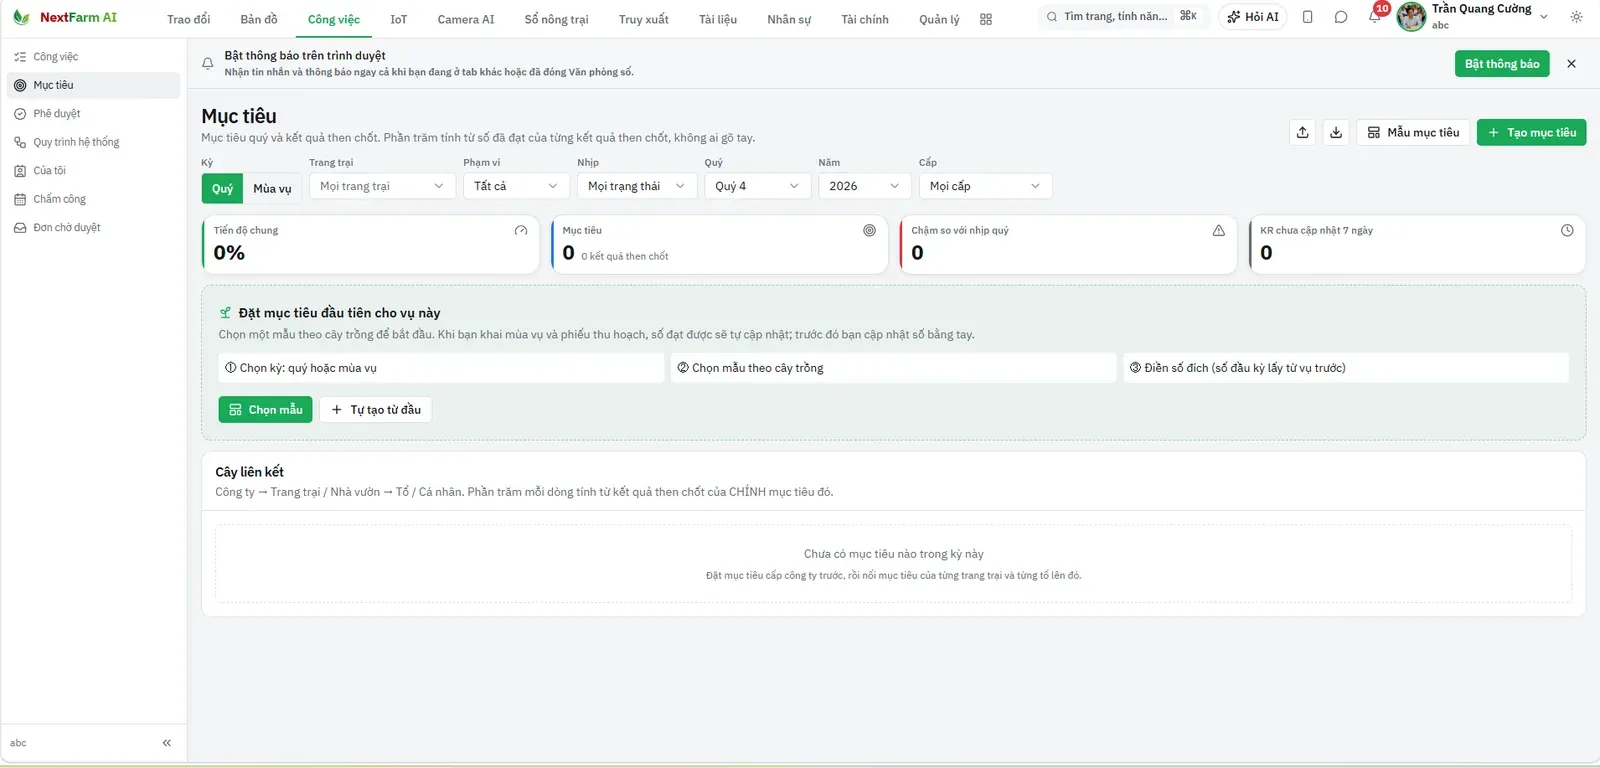The image size is (1600, 768).
Task: Open the chat bubble icon
Action: point(1341,17)
